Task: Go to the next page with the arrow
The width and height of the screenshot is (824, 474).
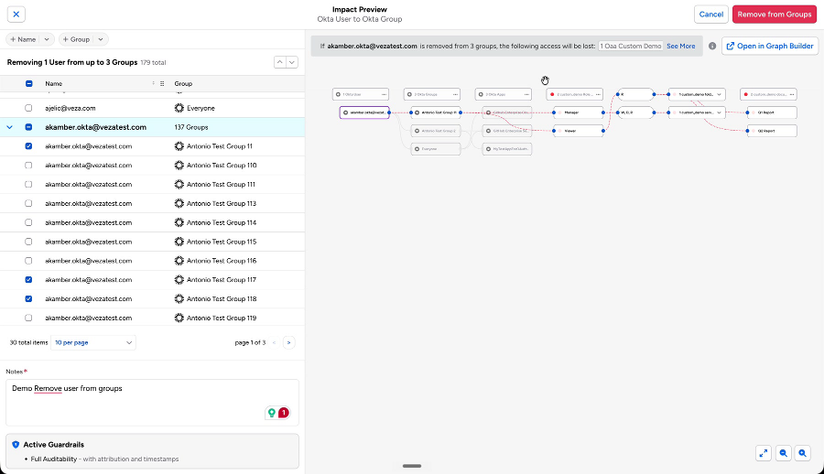Action: [289, 343]
